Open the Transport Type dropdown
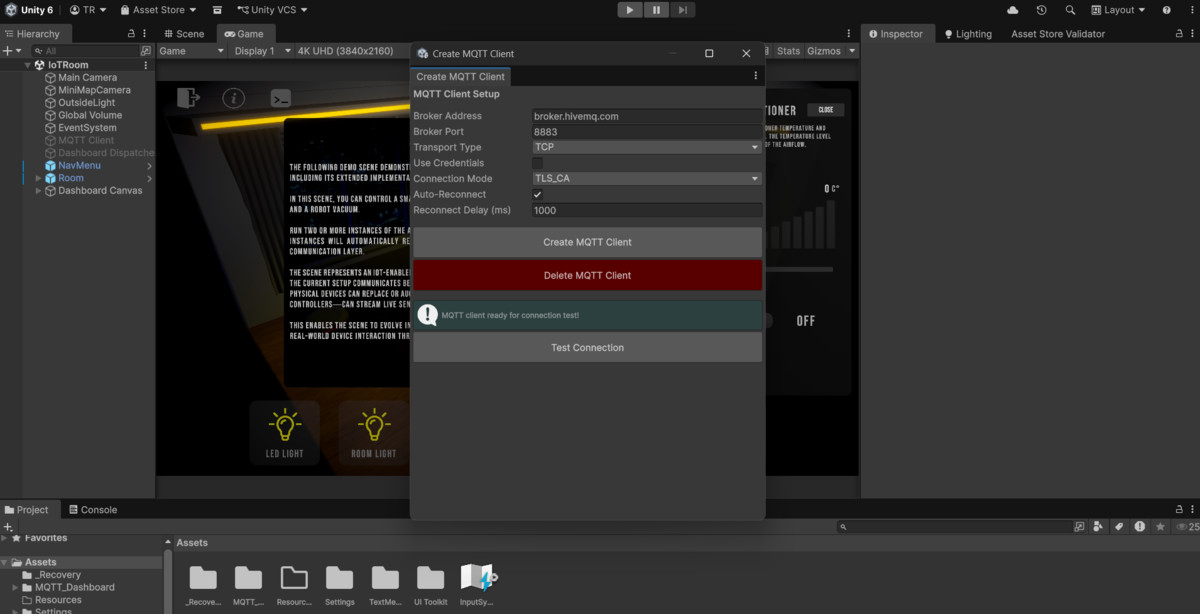This screenshot has height=614, width=1200. [x=646, y=147]
